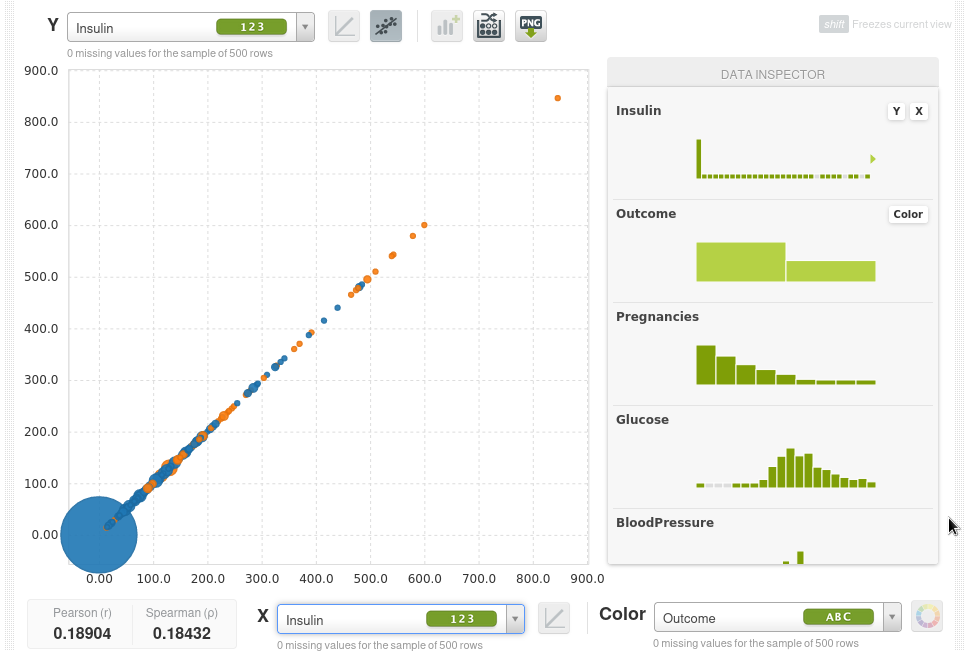Click the Color button beside Outcome
The image size is (973, 651).
908,214
